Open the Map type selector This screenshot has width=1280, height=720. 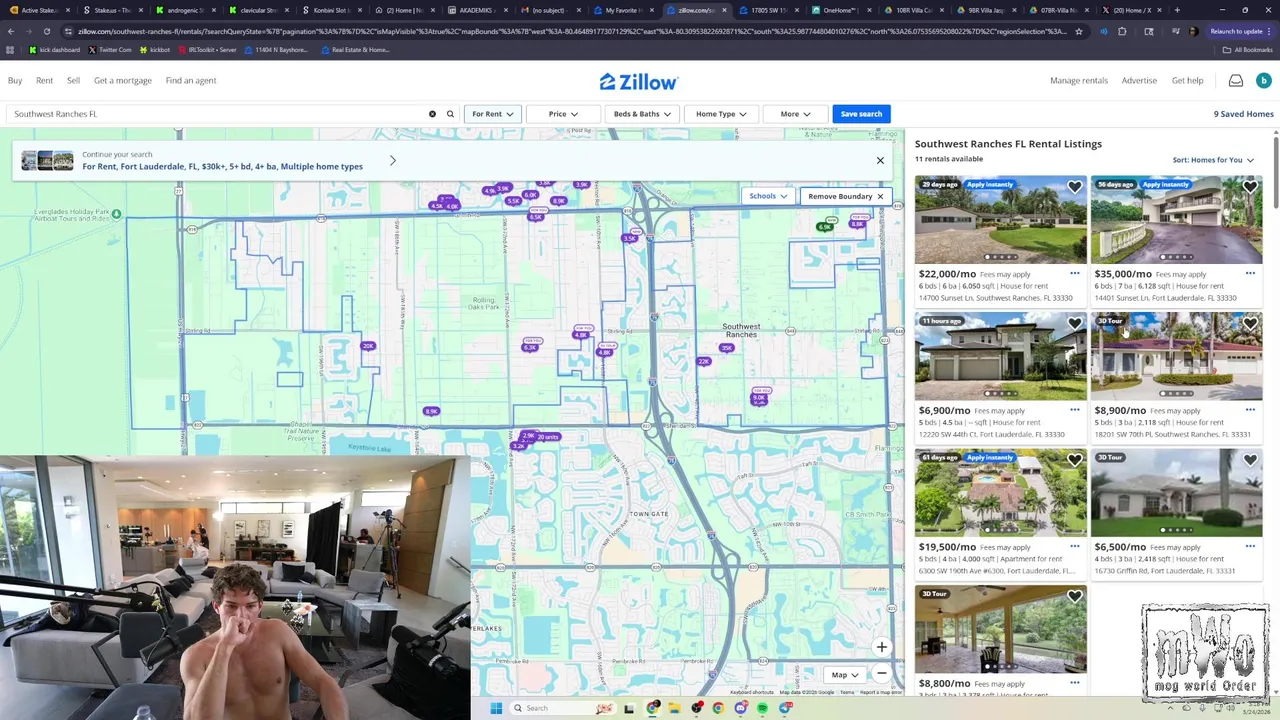coord(845,674)
